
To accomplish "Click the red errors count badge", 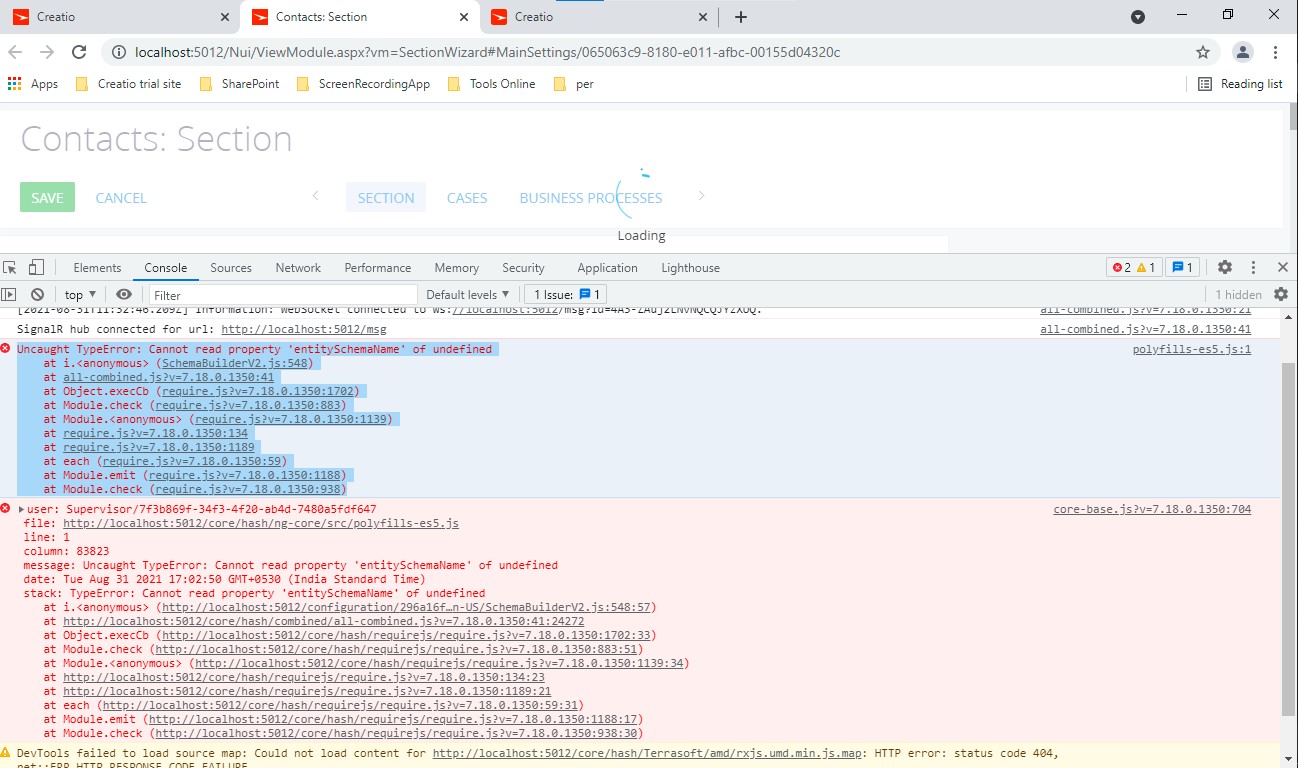I will 1122,267.
